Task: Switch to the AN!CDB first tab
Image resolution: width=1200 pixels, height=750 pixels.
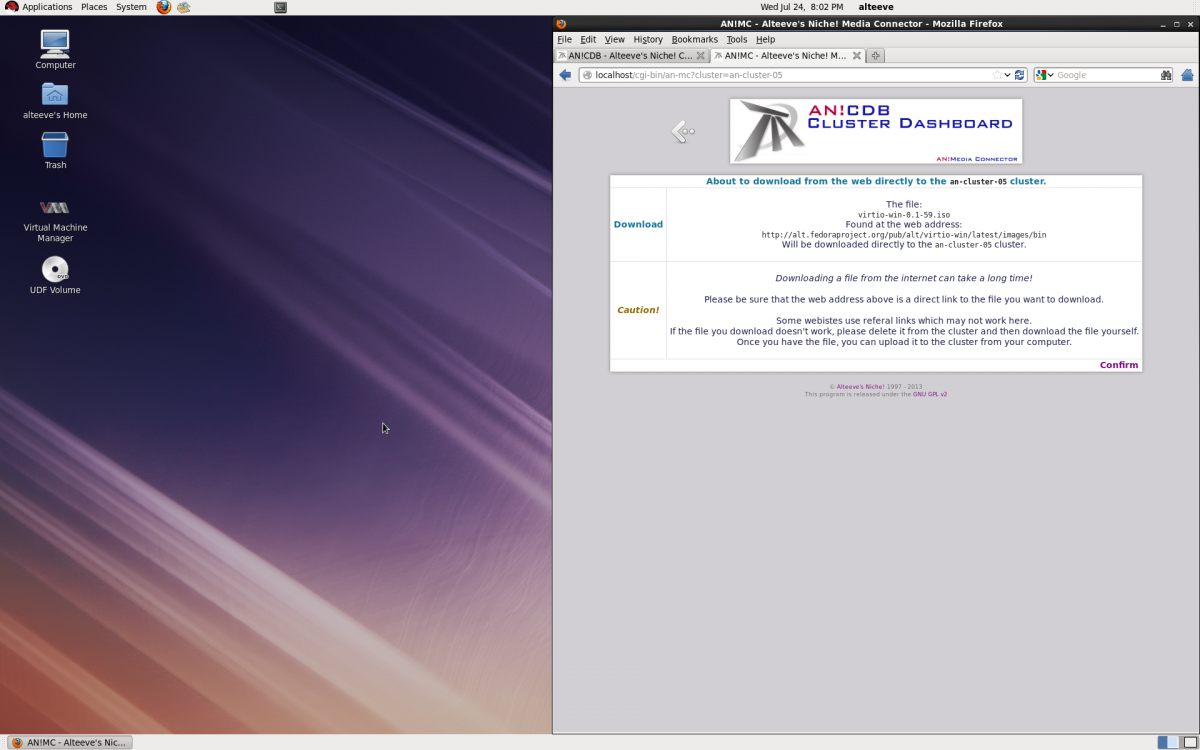Action: (630, 56)
